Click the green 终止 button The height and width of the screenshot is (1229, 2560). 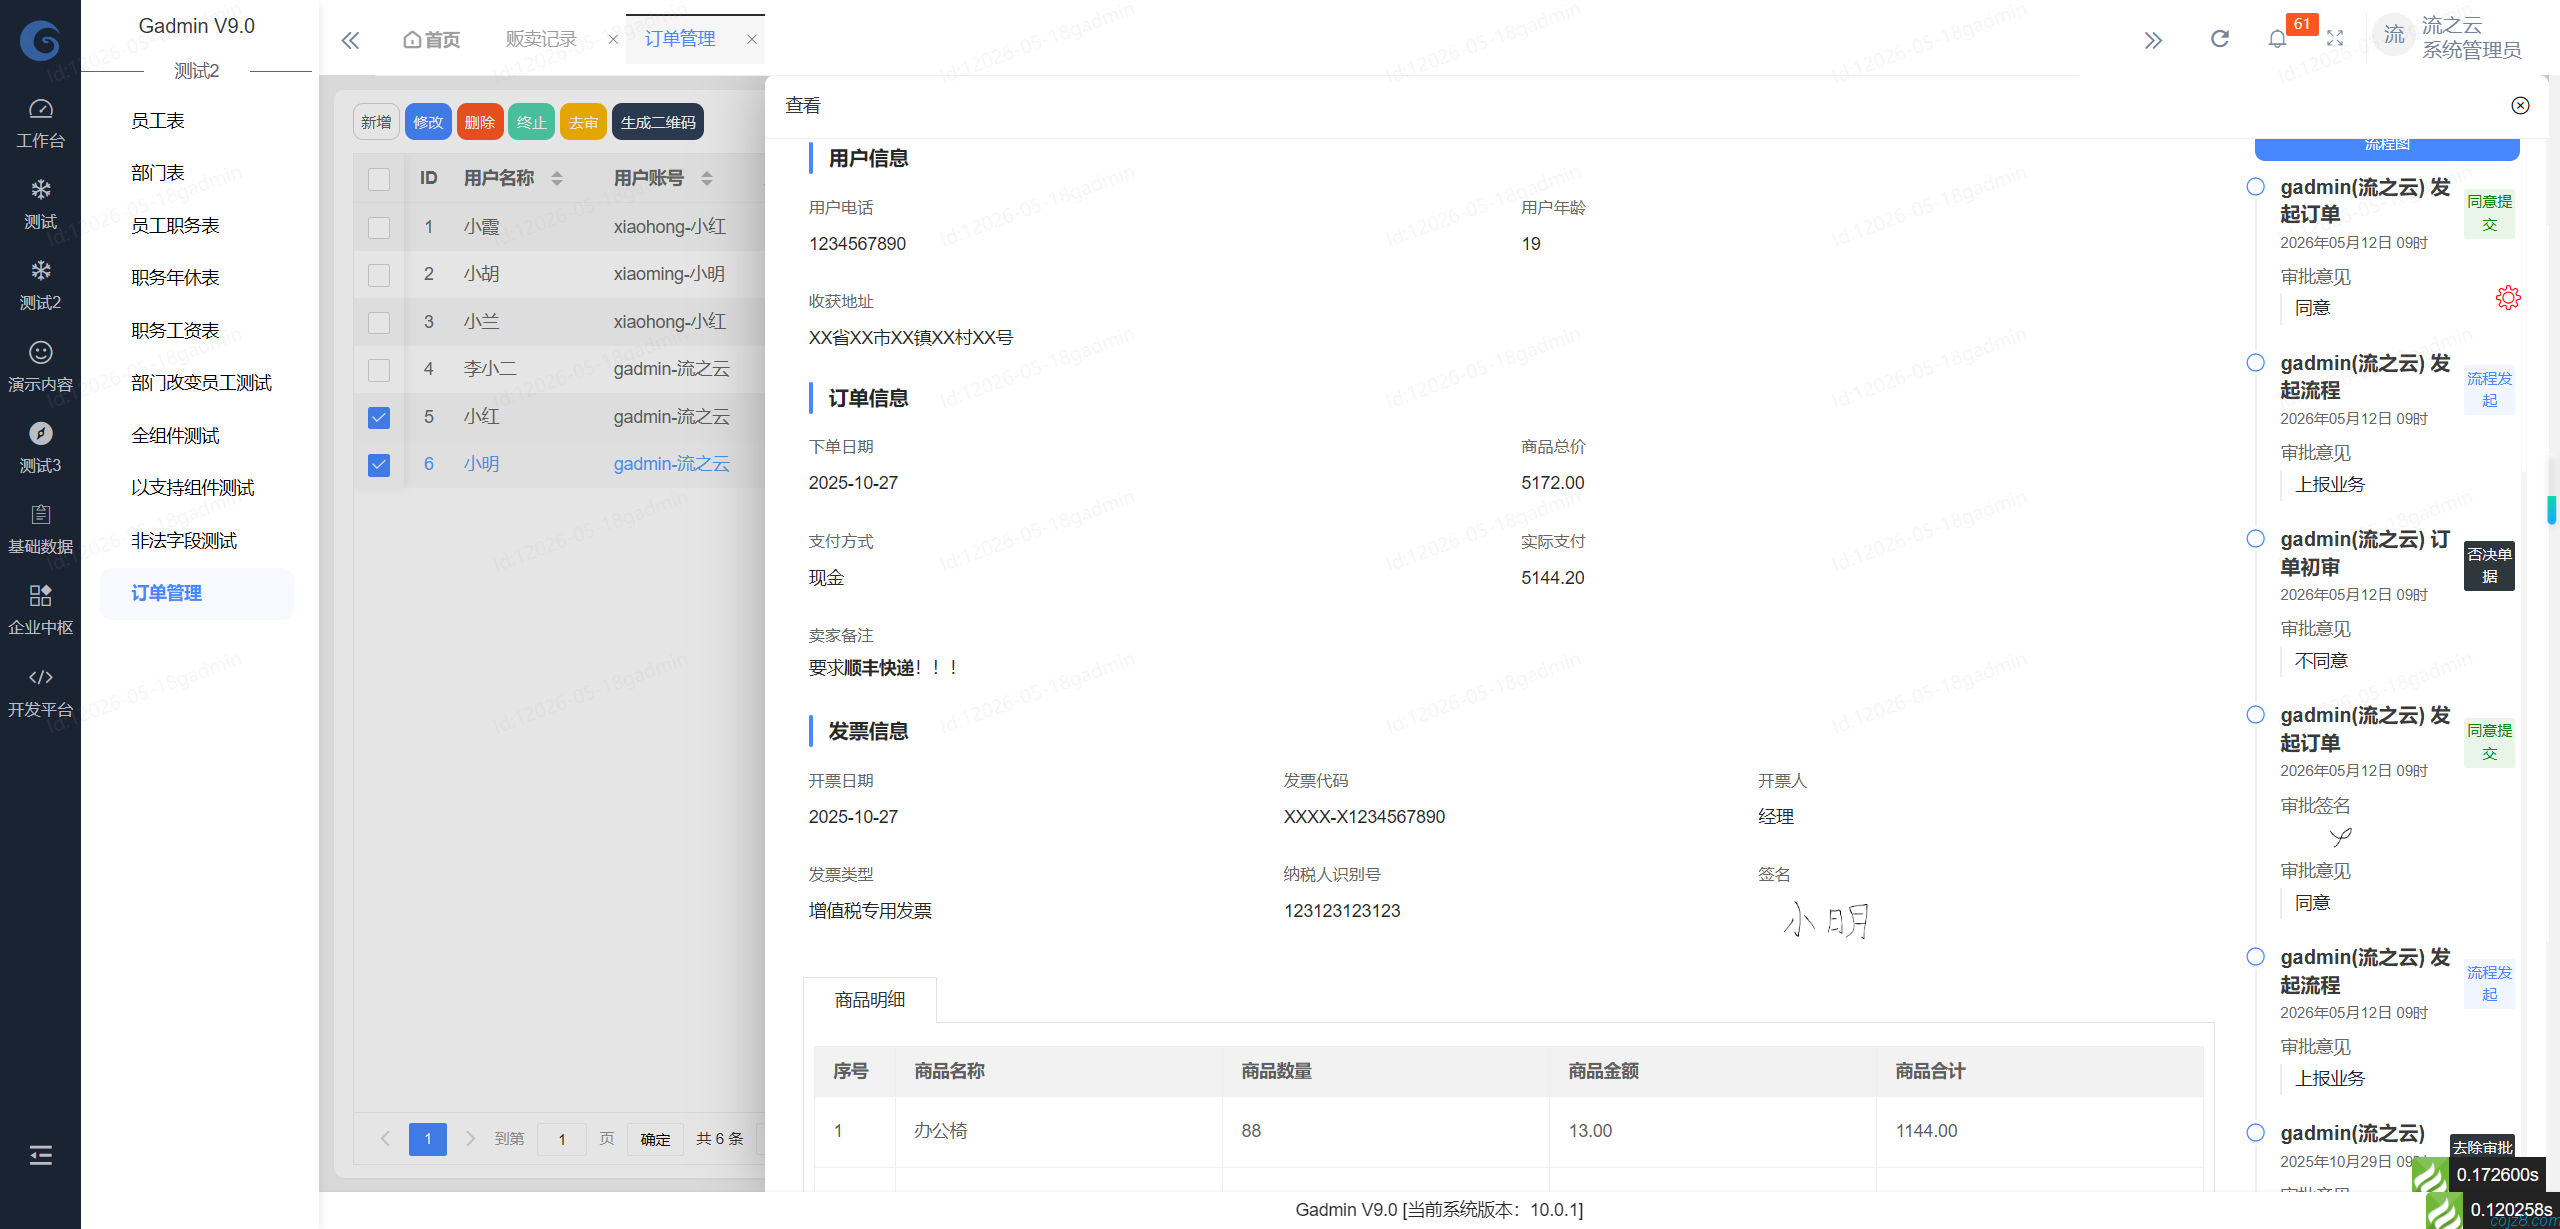(x=531, y=122)
